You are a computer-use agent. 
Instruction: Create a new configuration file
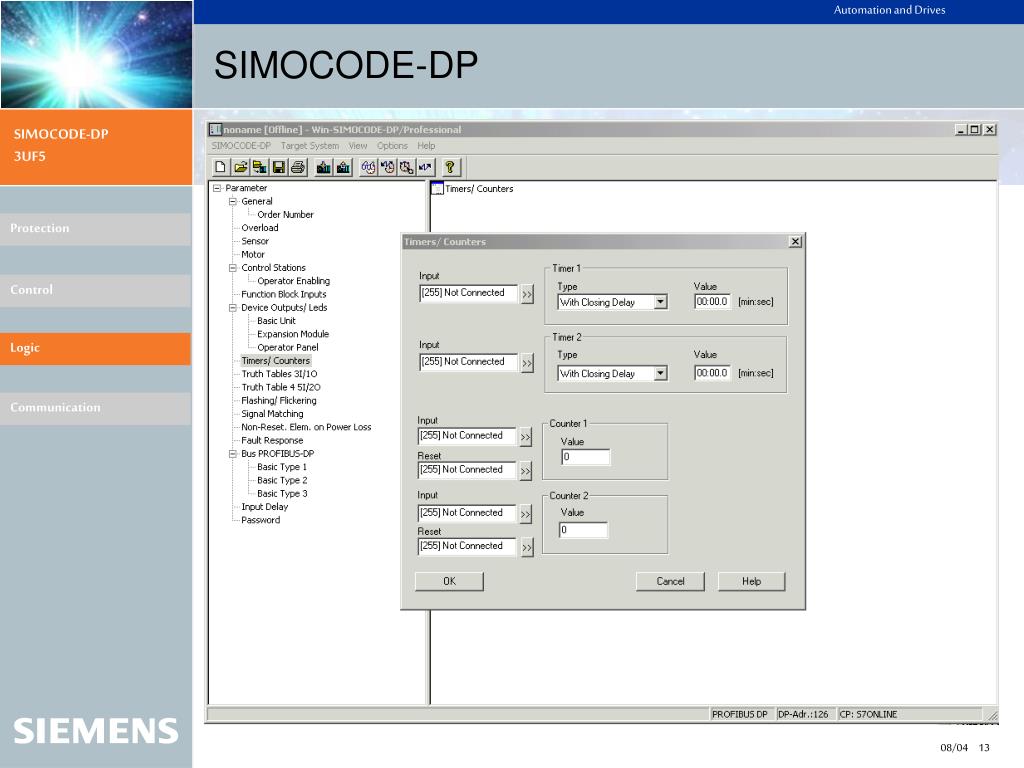coord(221,167)
